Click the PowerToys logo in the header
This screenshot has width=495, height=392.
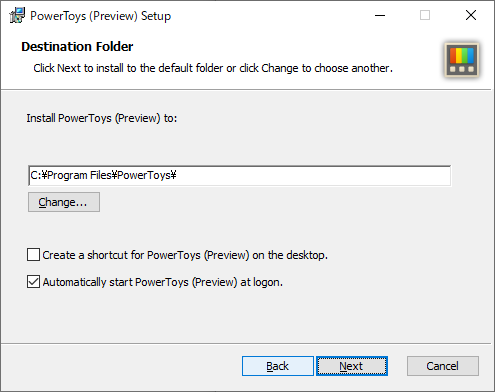click(x=462, y=60)
